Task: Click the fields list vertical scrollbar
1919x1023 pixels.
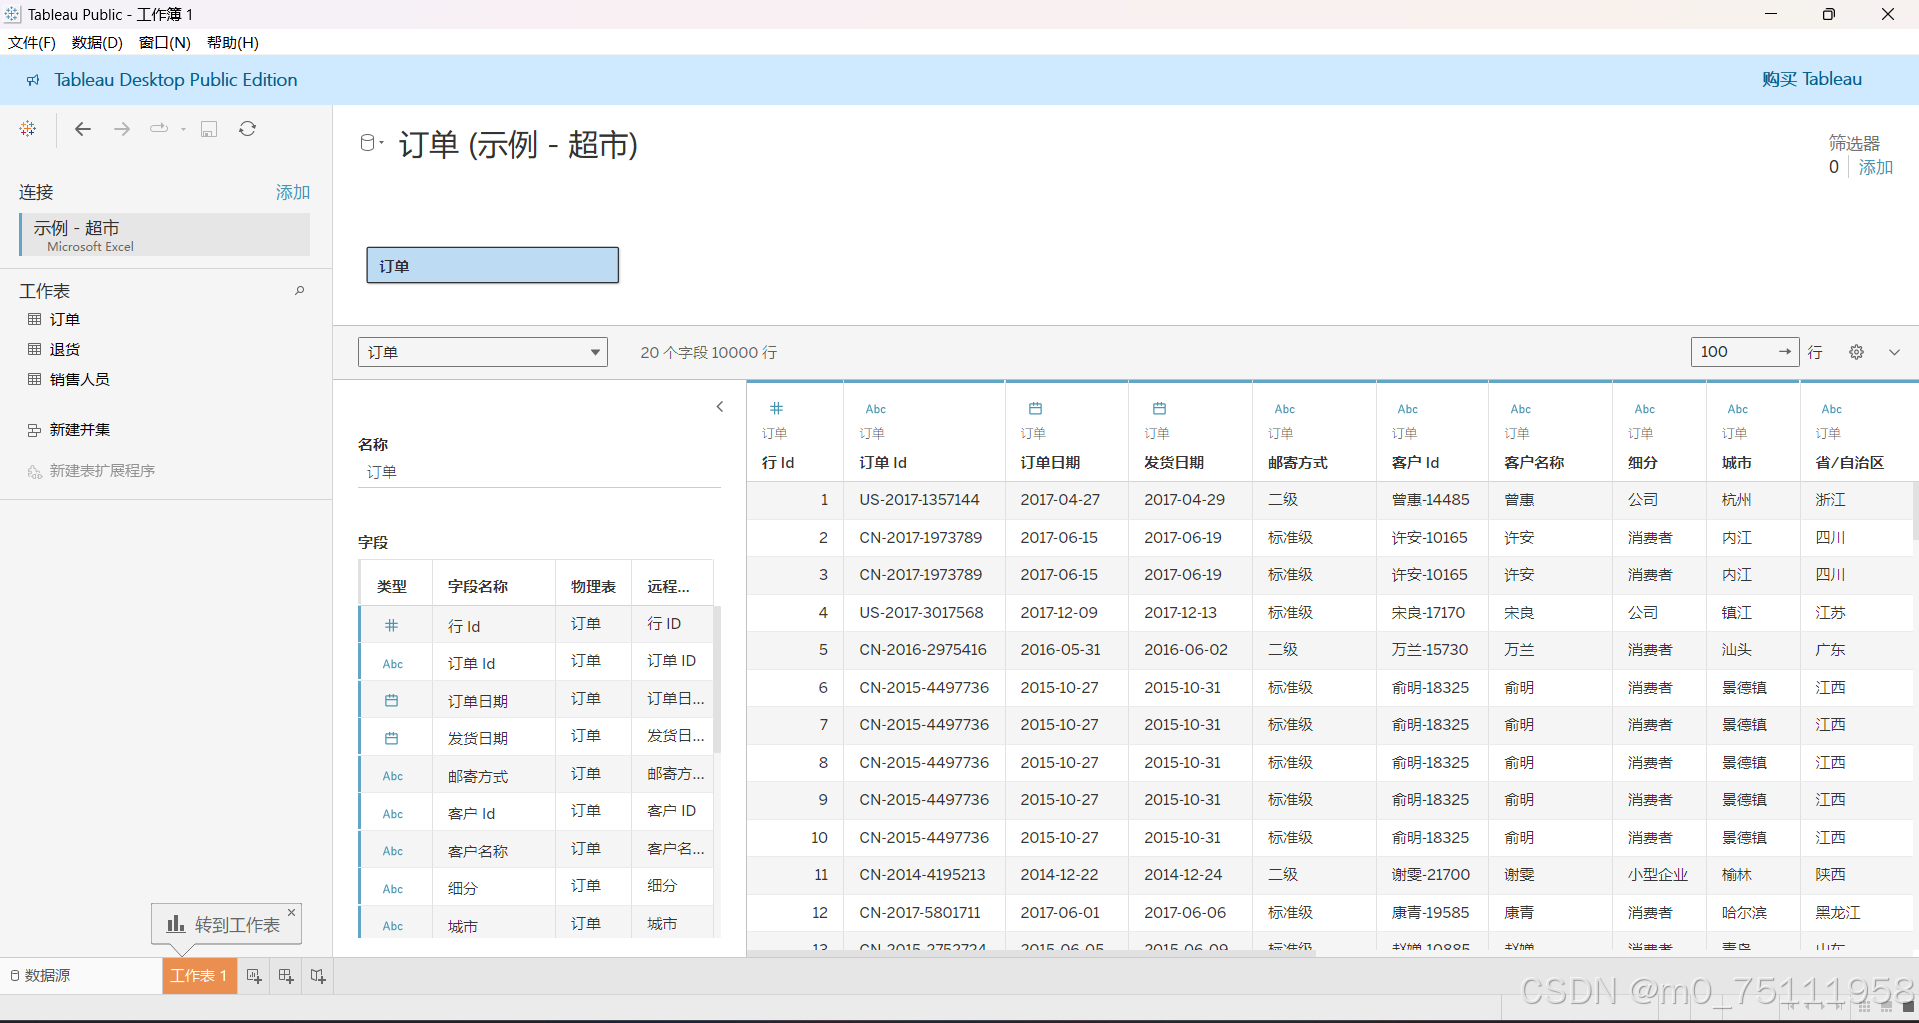Action: [x=717, y=678]
